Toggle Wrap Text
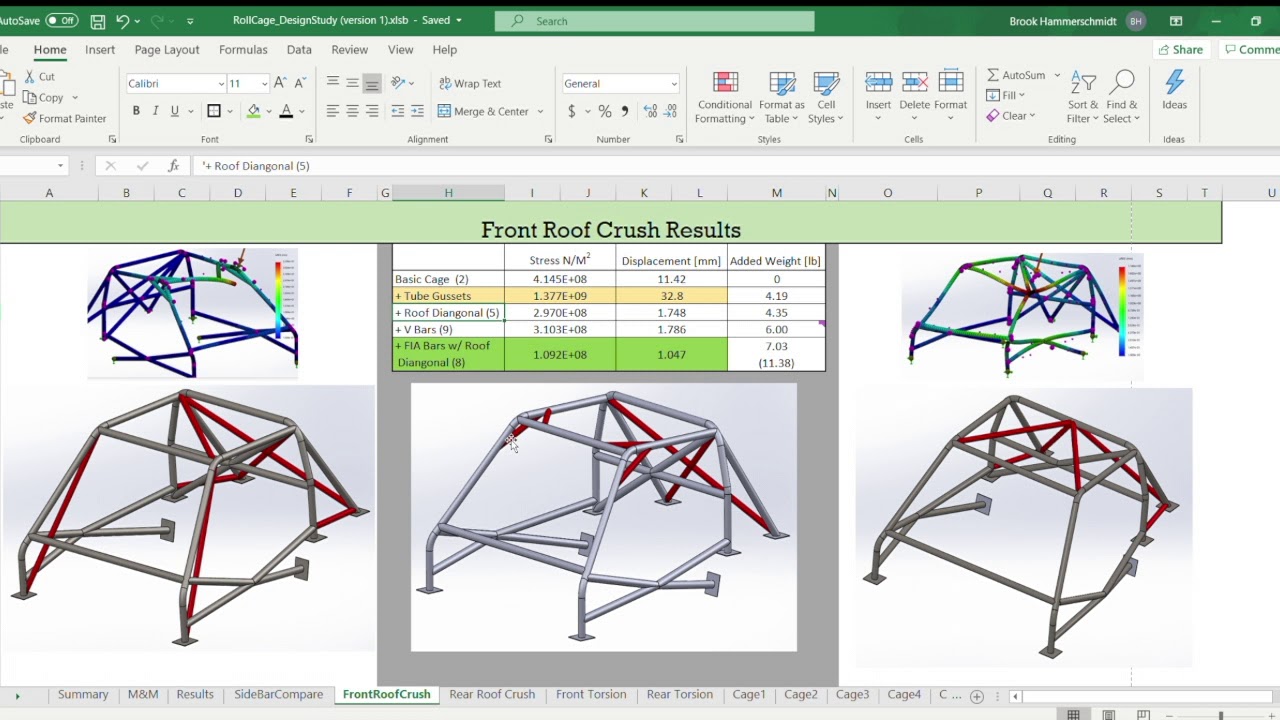Screen dimensions: 1280x720 (470, 83)
